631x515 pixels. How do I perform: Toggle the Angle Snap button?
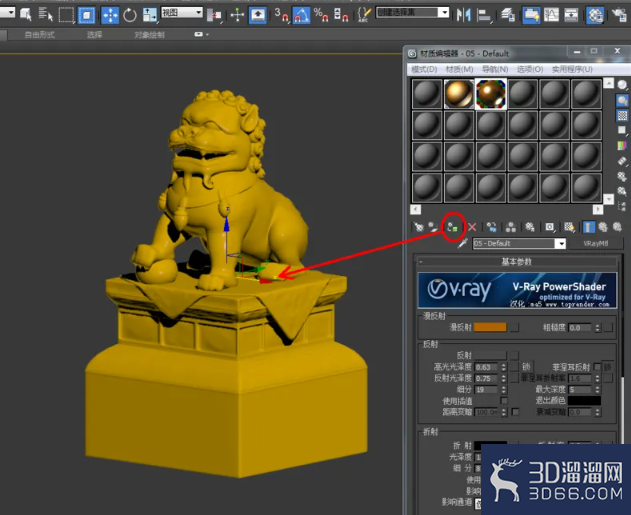click(x=301, y=15)
